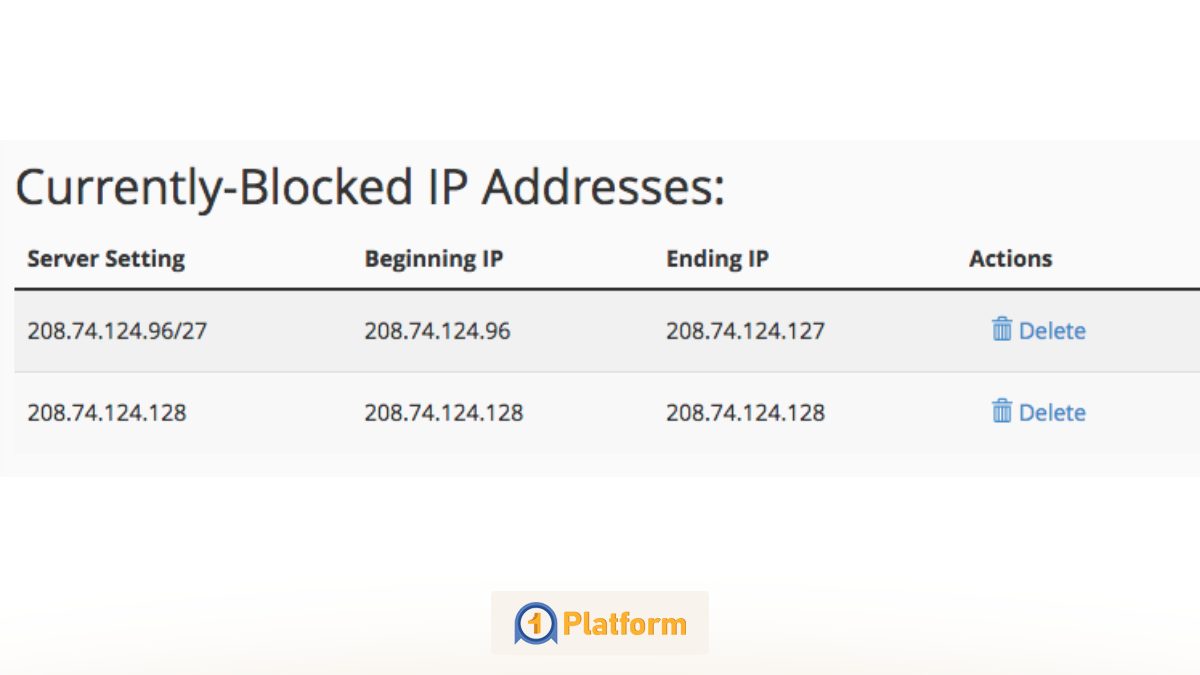Click the trash icon beside the first Delete link
Viewport: 1200px width, 675px height.
pyautogui.click(x=1002, y=330)
